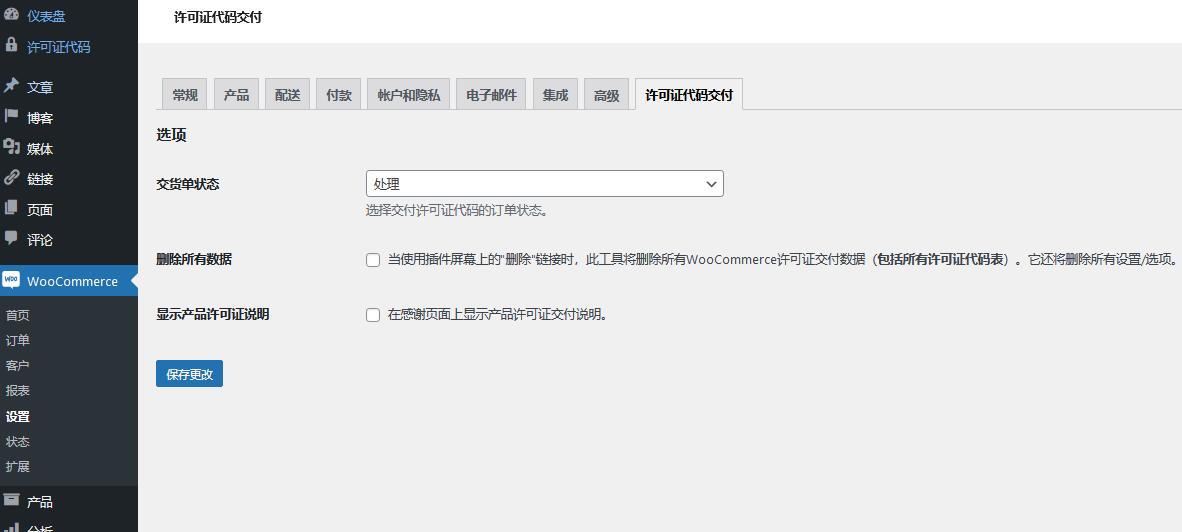Click the Woo logo icon
The width and height of the screenshot is (1182, 532).
click(x=11, y=281)
